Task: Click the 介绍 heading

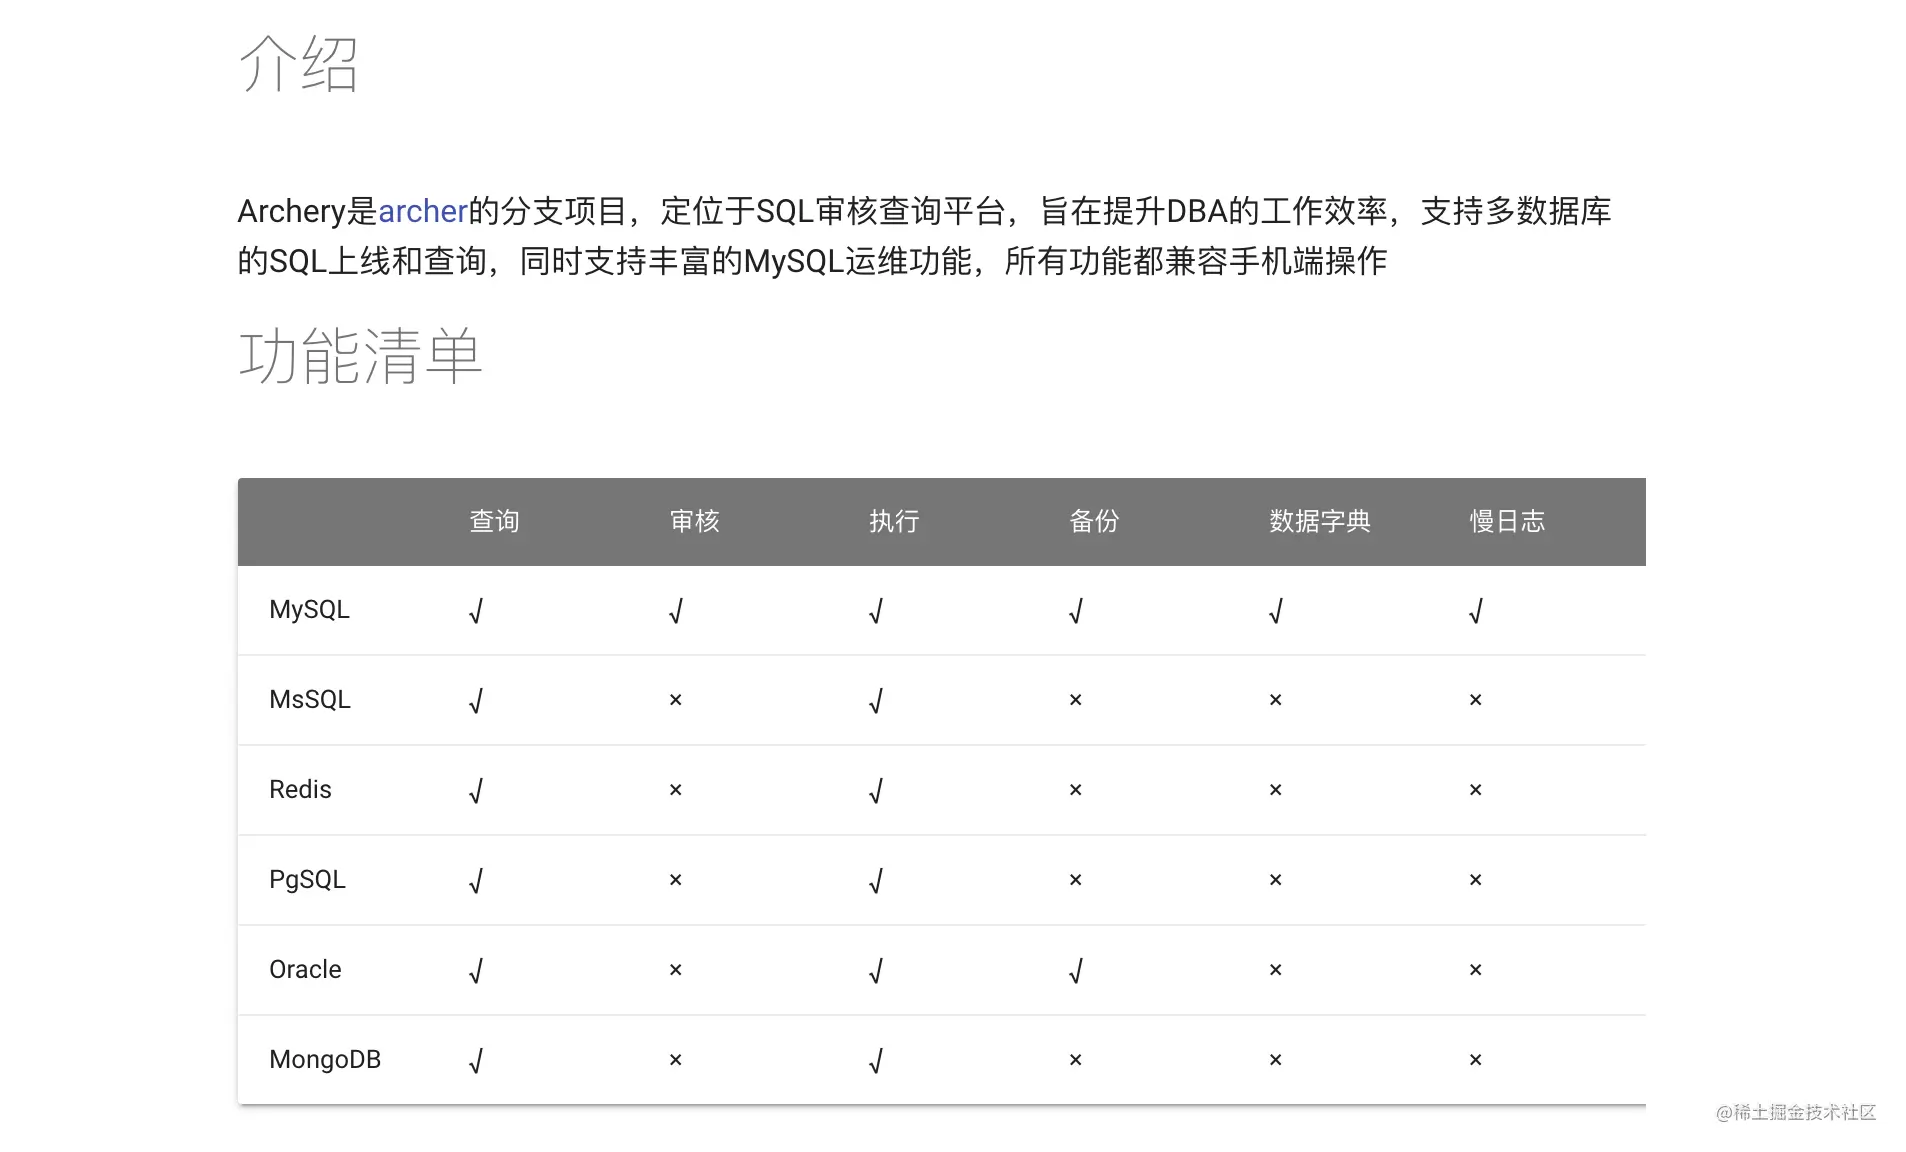Action: tap(298, 64)
